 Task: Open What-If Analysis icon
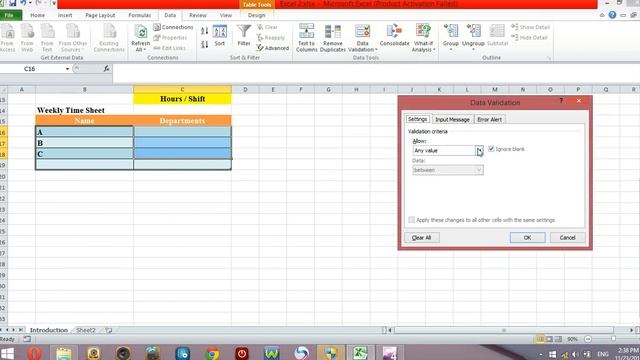coord(423,31)
